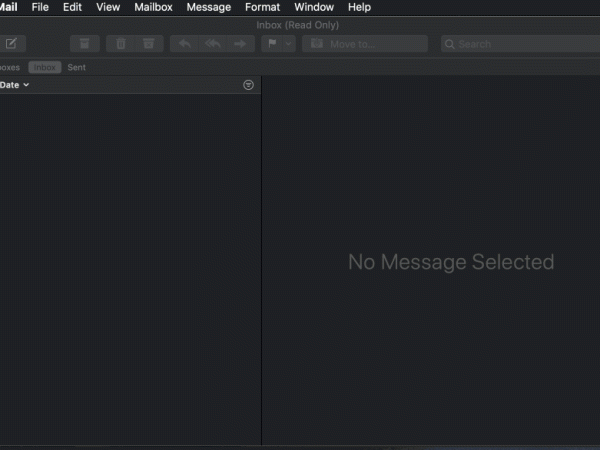Click the junk mail toolbar icon
The height and width of the screenshot is (450, 600).
click(x=149, y=44)
